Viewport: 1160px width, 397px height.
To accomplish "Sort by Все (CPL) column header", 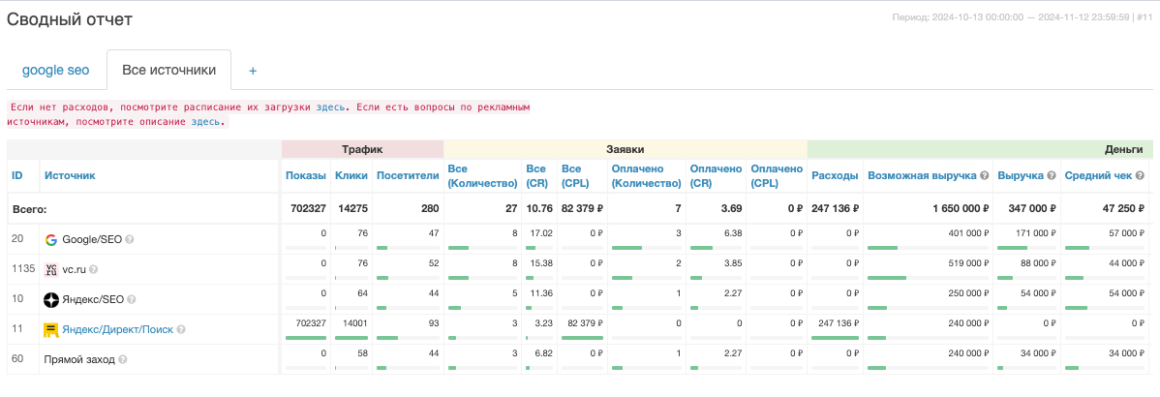I will pos(576,176).
